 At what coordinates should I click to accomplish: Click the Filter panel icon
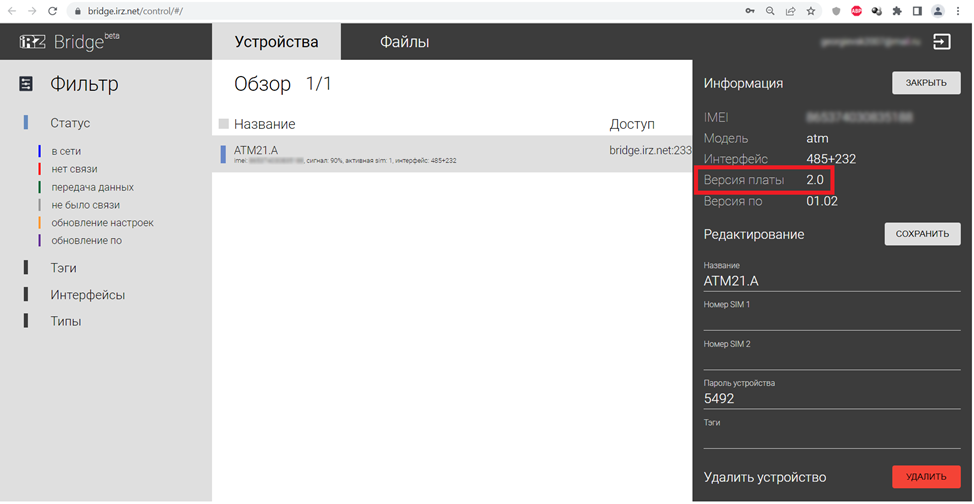tap(26, 85)
